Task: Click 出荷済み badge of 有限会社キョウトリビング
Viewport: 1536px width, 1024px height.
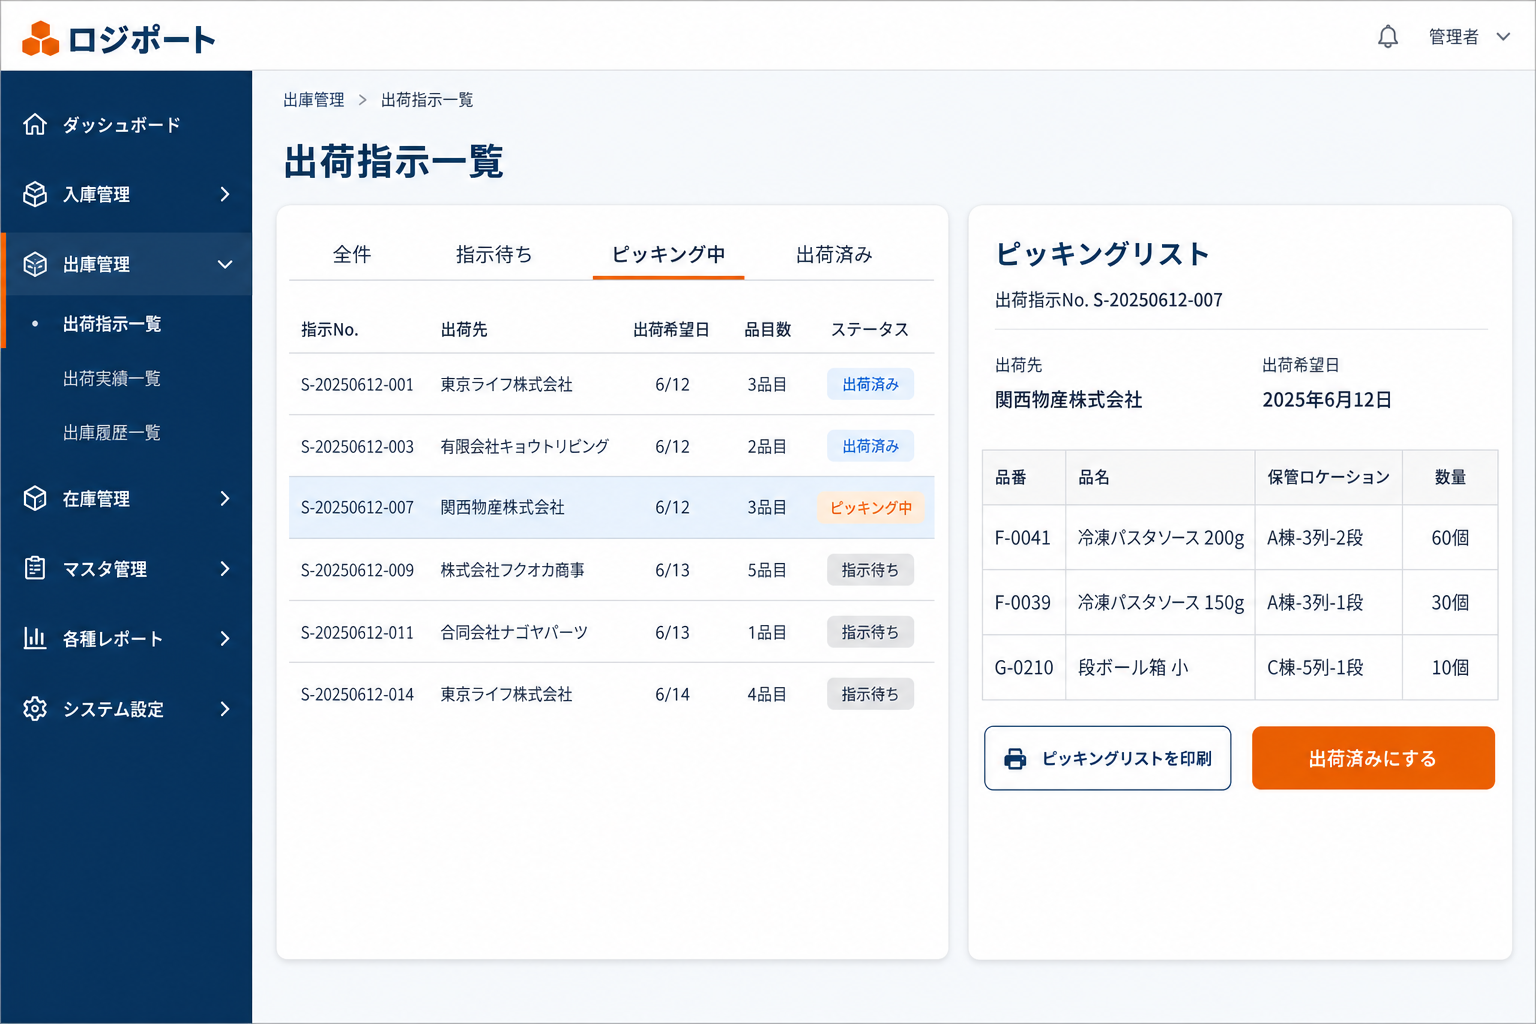Action: point(870,446)
